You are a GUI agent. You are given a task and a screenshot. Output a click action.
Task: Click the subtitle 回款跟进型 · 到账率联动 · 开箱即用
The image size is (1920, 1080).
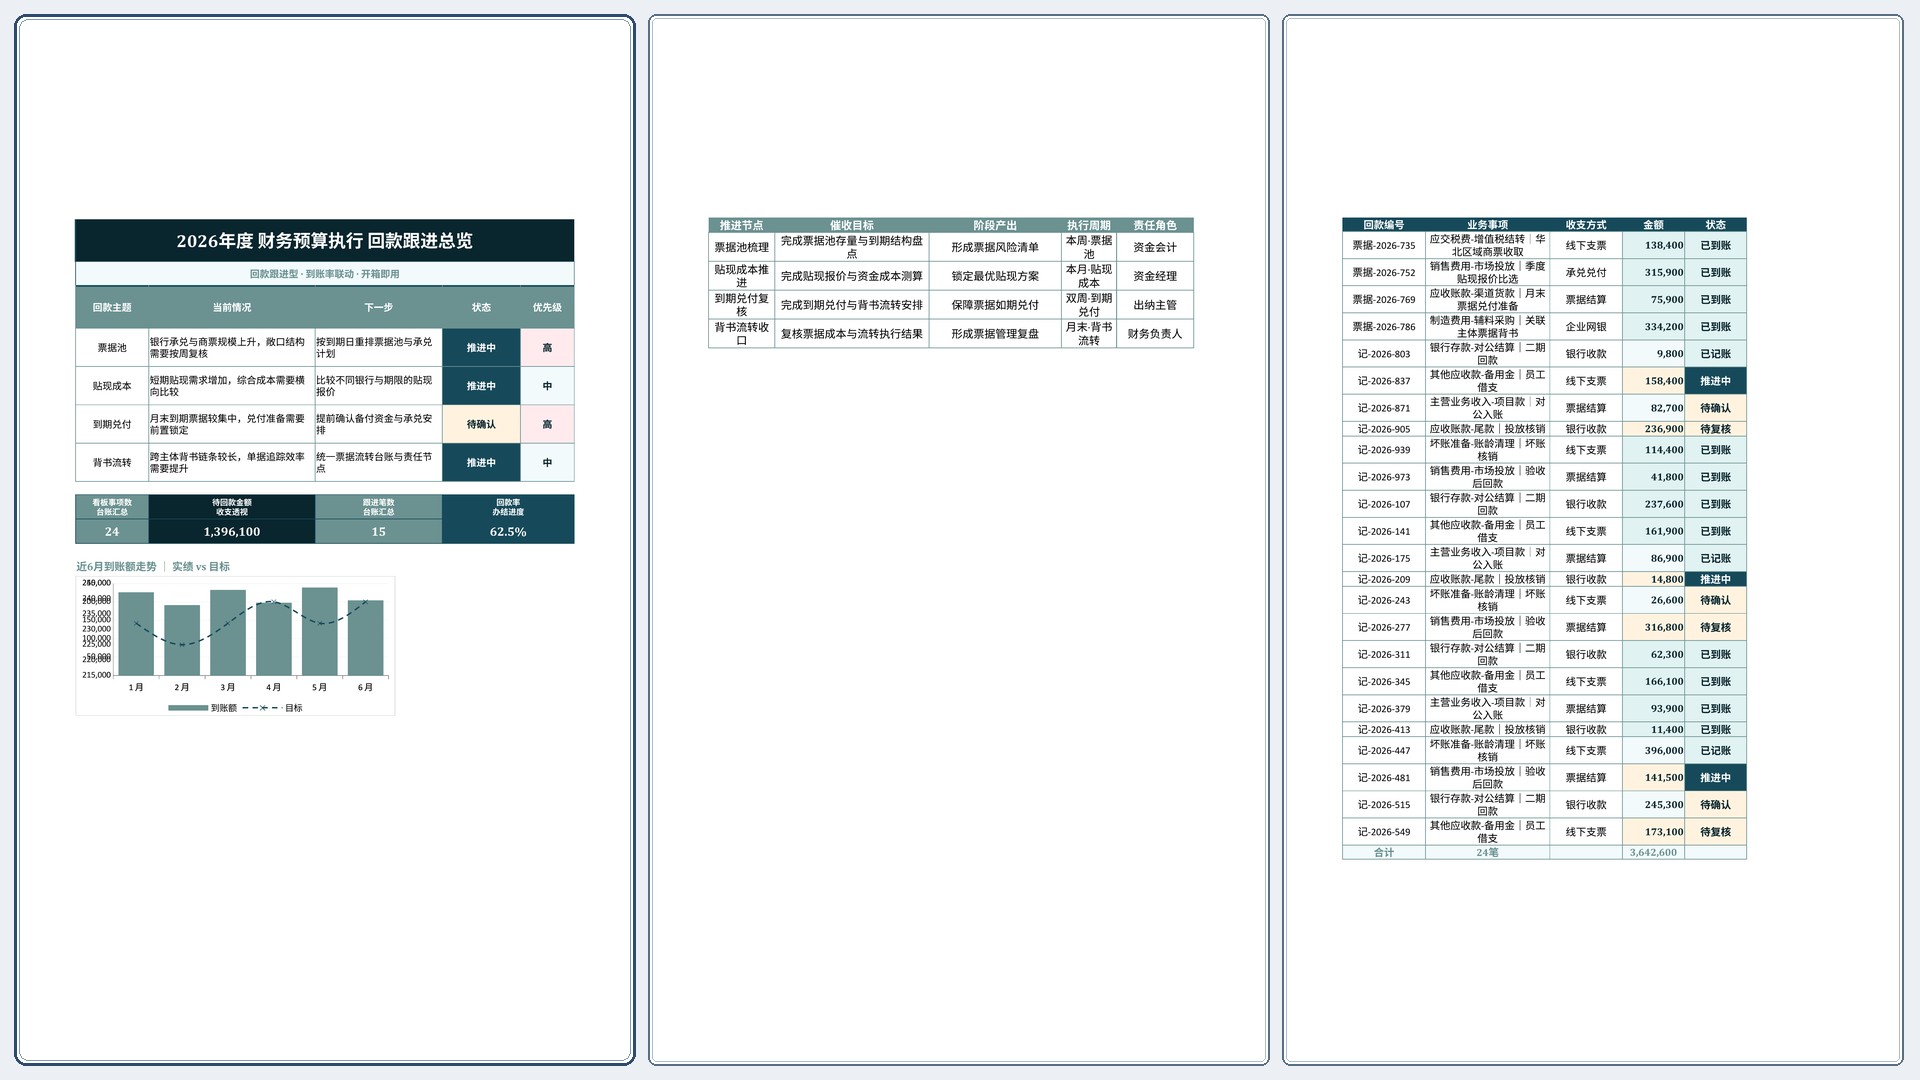click(x=324, y=274)
